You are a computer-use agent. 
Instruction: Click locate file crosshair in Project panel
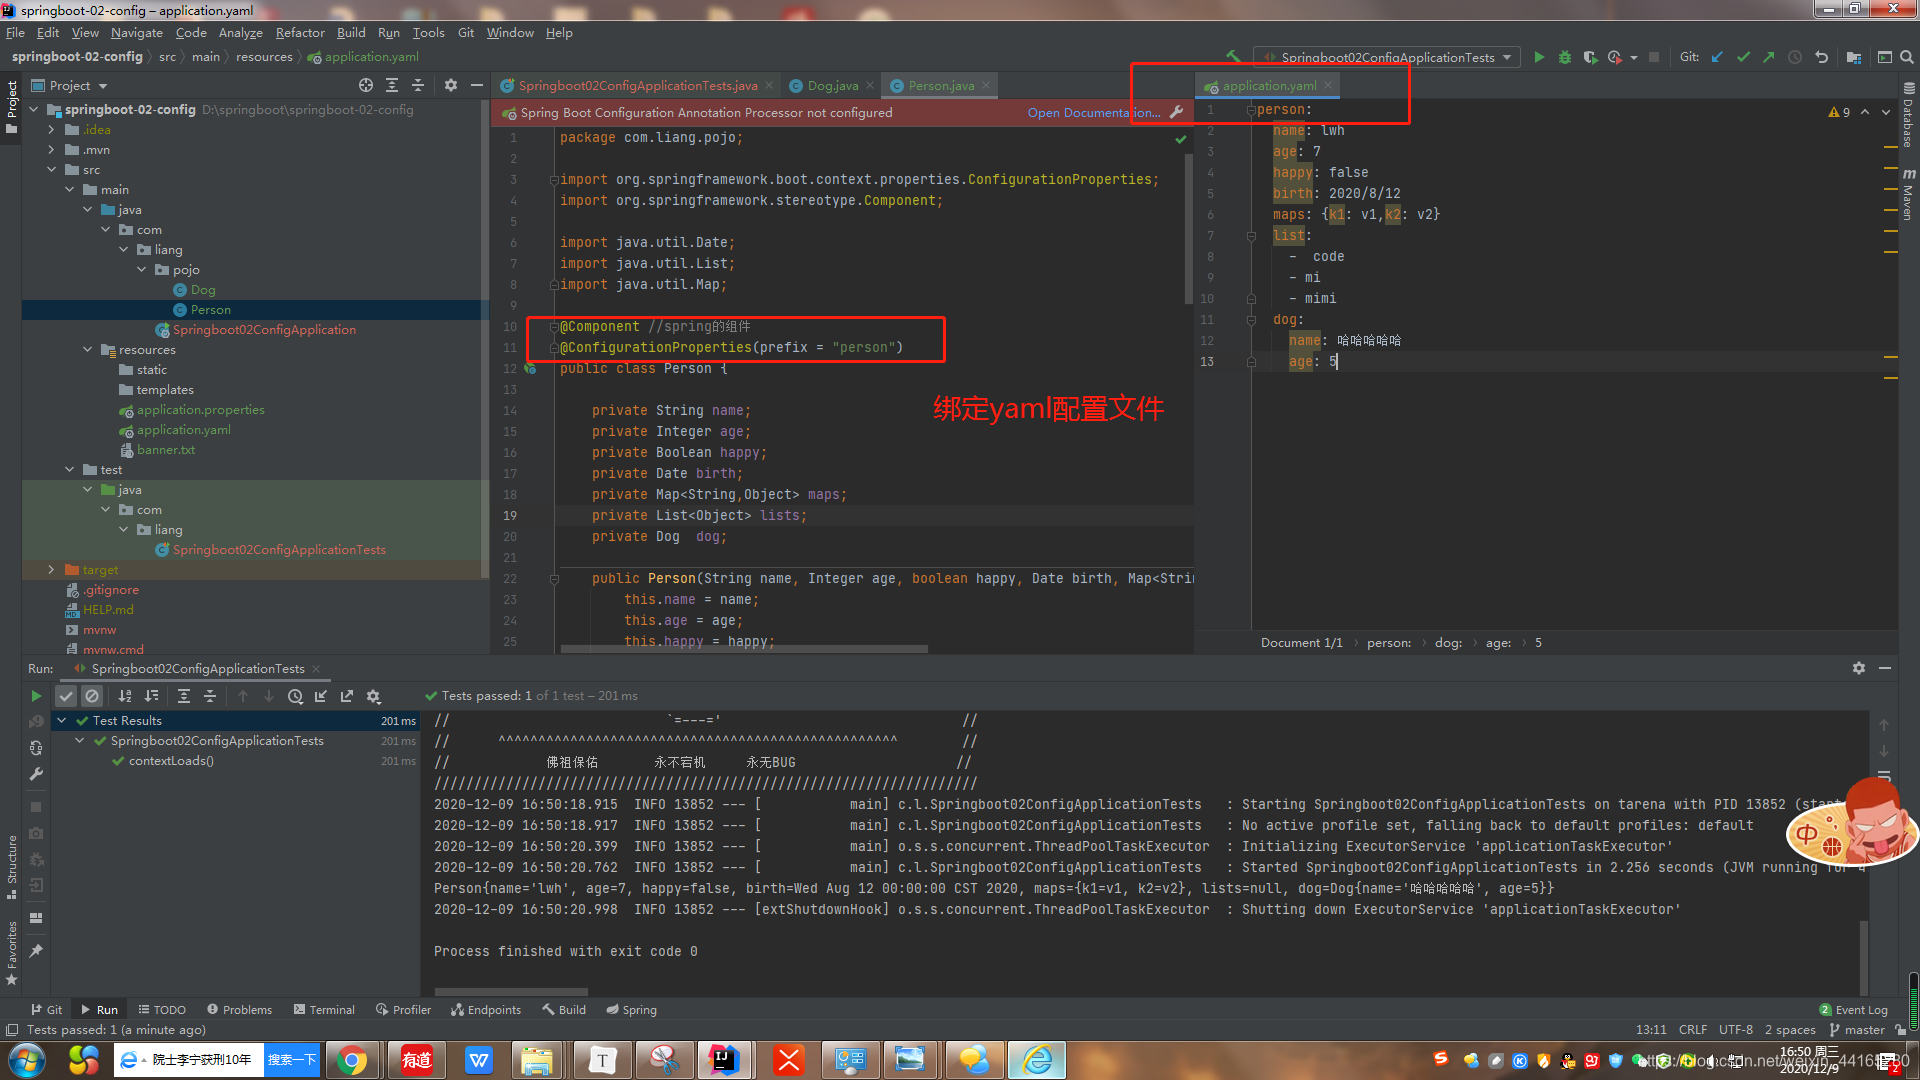[x=366, y=85]
